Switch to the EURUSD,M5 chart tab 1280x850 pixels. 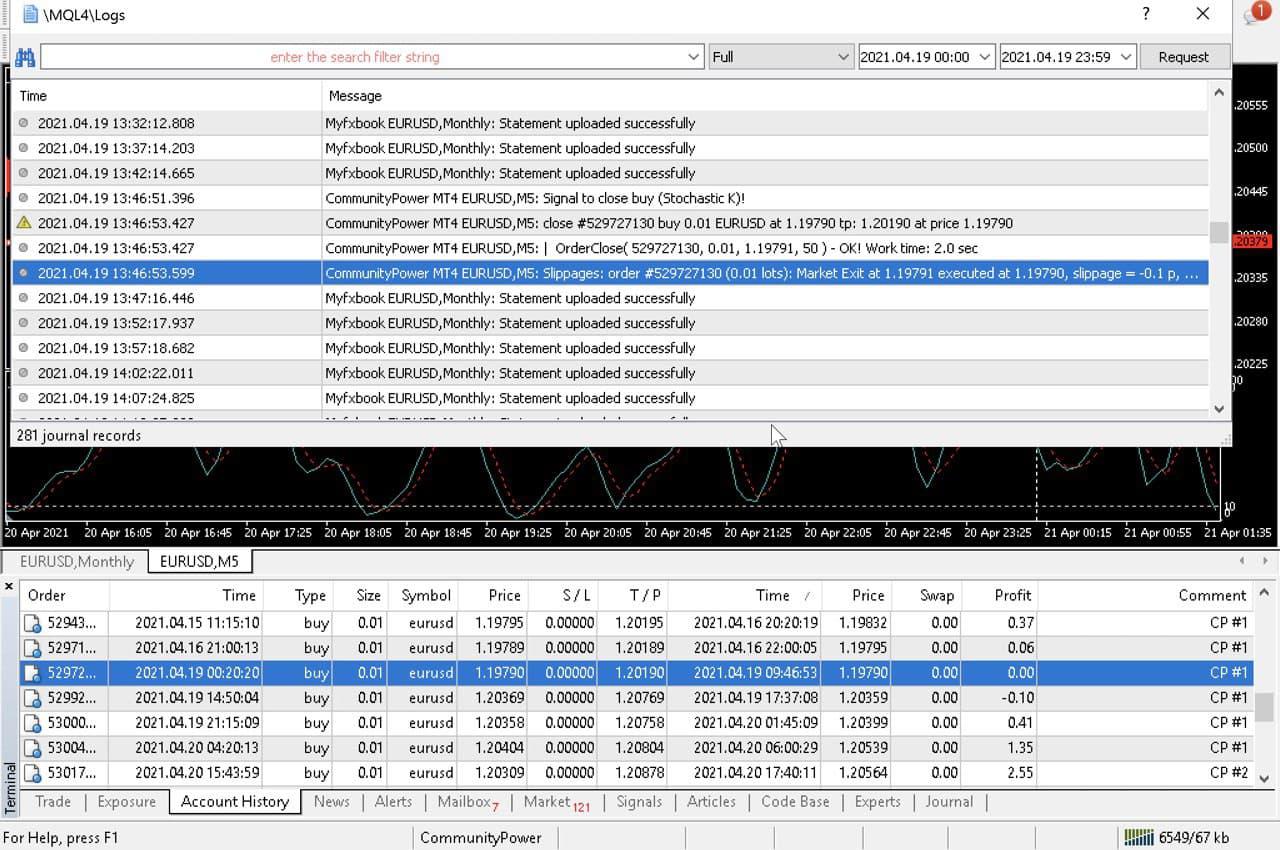[200, 561]
